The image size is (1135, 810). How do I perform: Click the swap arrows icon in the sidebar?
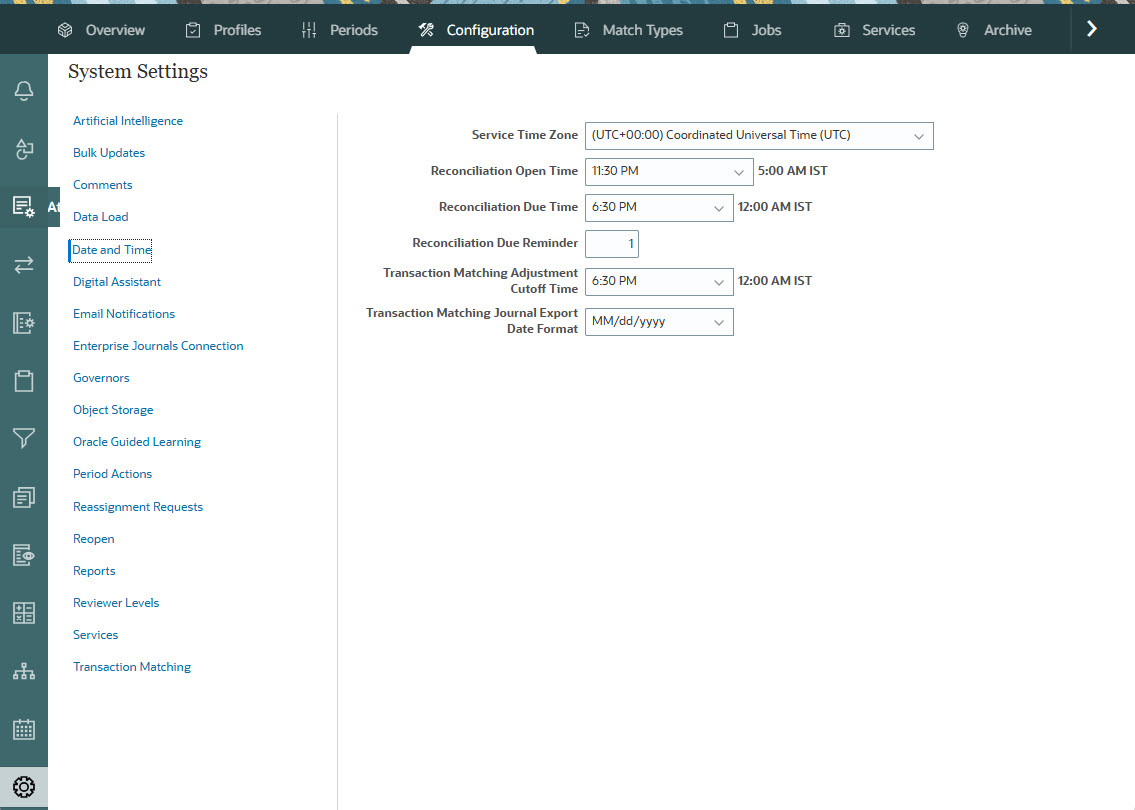click(23, 264)
